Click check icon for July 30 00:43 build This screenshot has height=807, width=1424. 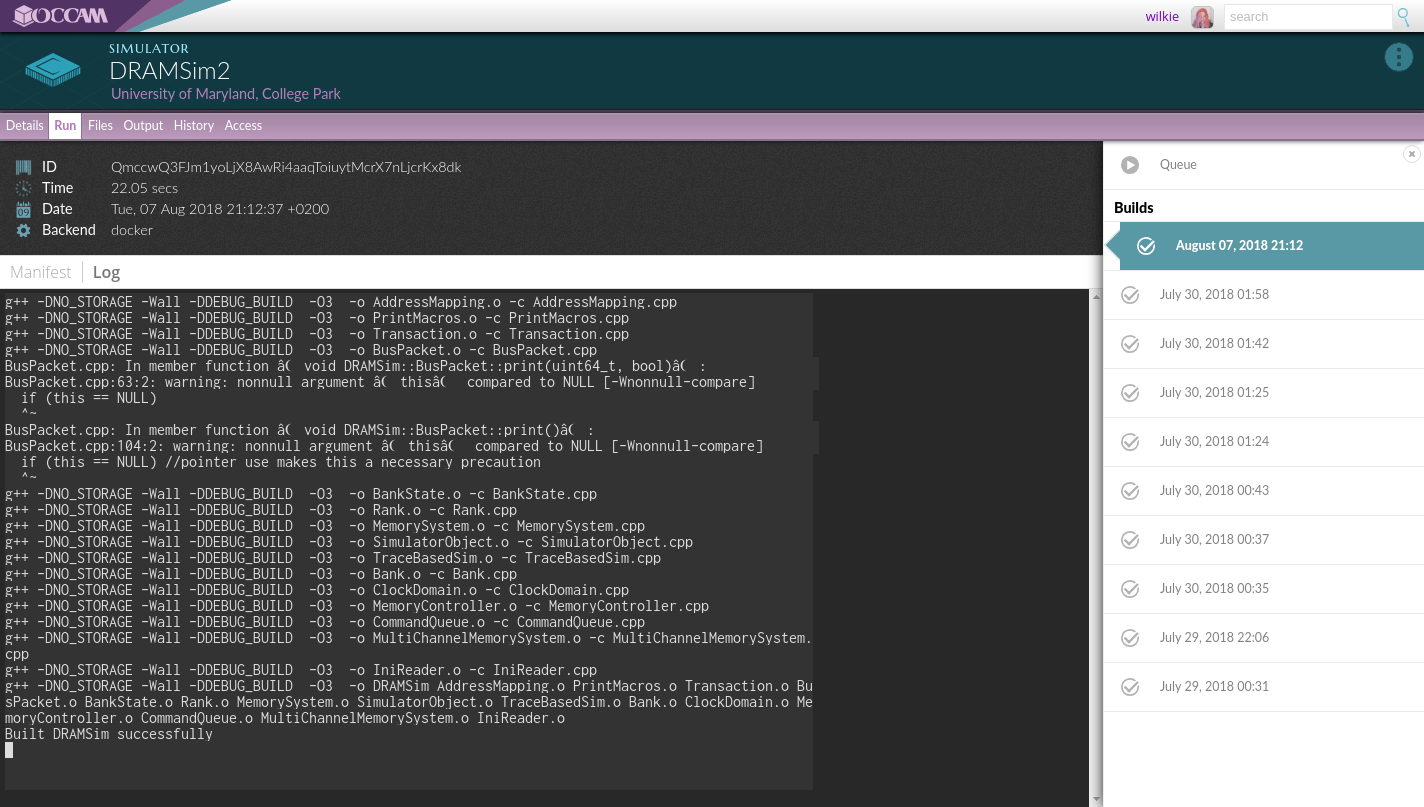1130,491
